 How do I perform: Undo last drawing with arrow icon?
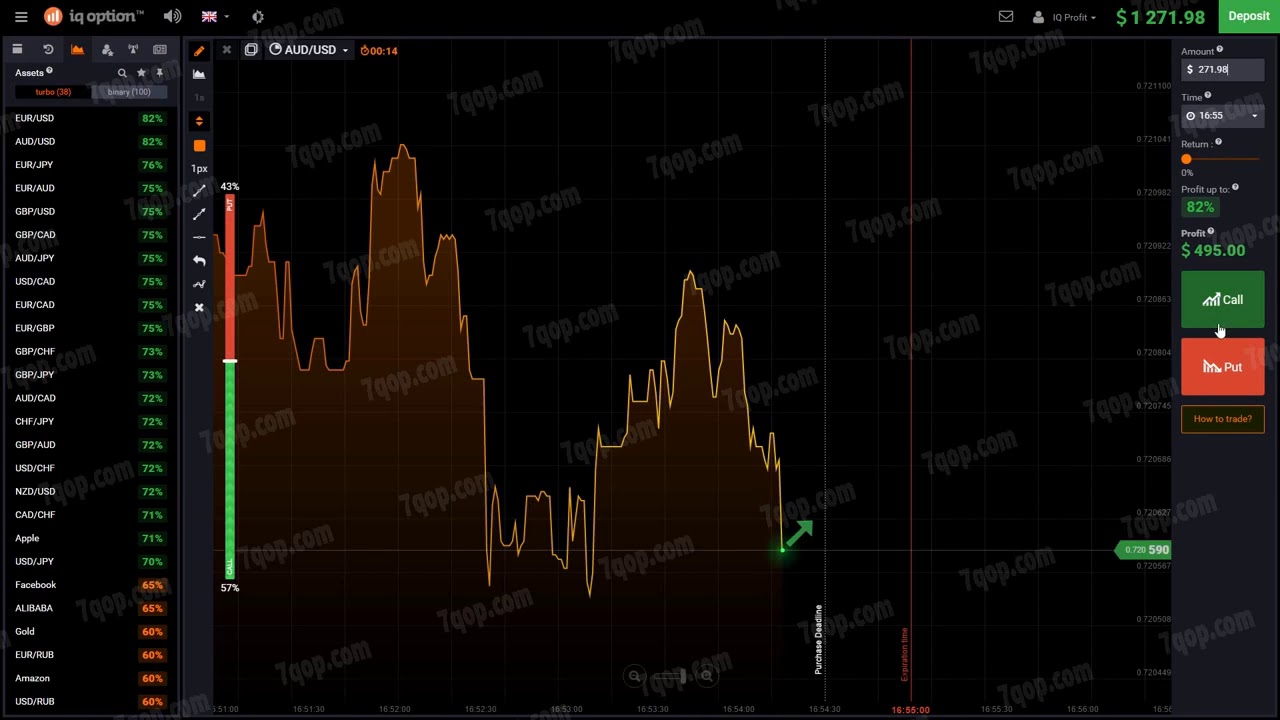[199, 260]
